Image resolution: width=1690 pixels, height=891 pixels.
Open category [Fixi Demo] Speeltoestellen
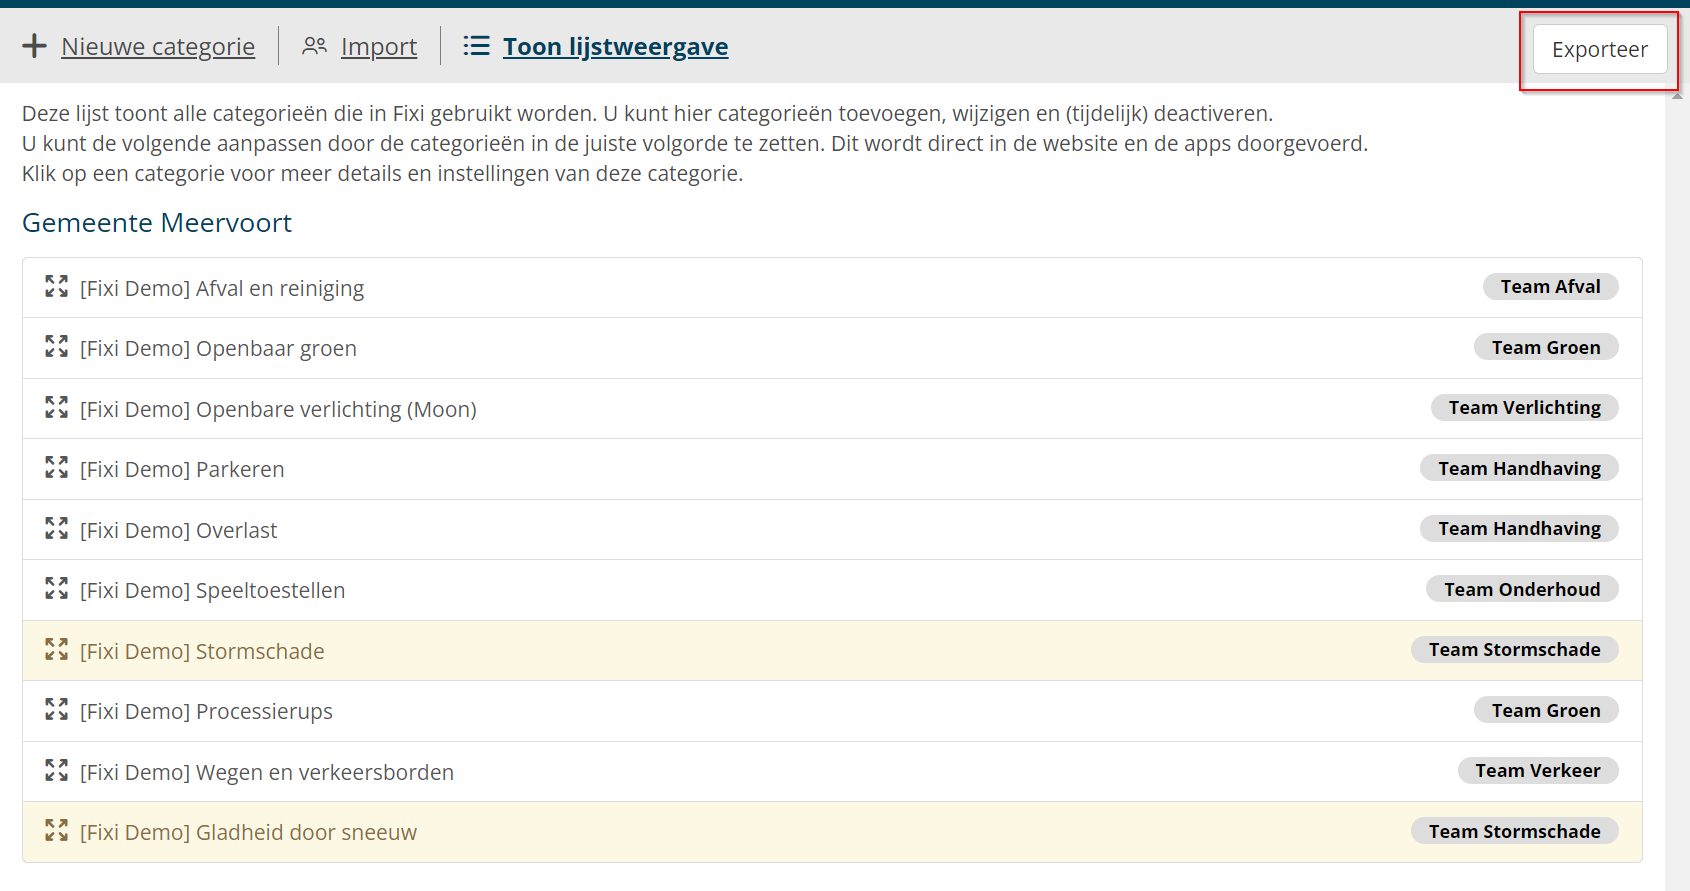point(212,590)
